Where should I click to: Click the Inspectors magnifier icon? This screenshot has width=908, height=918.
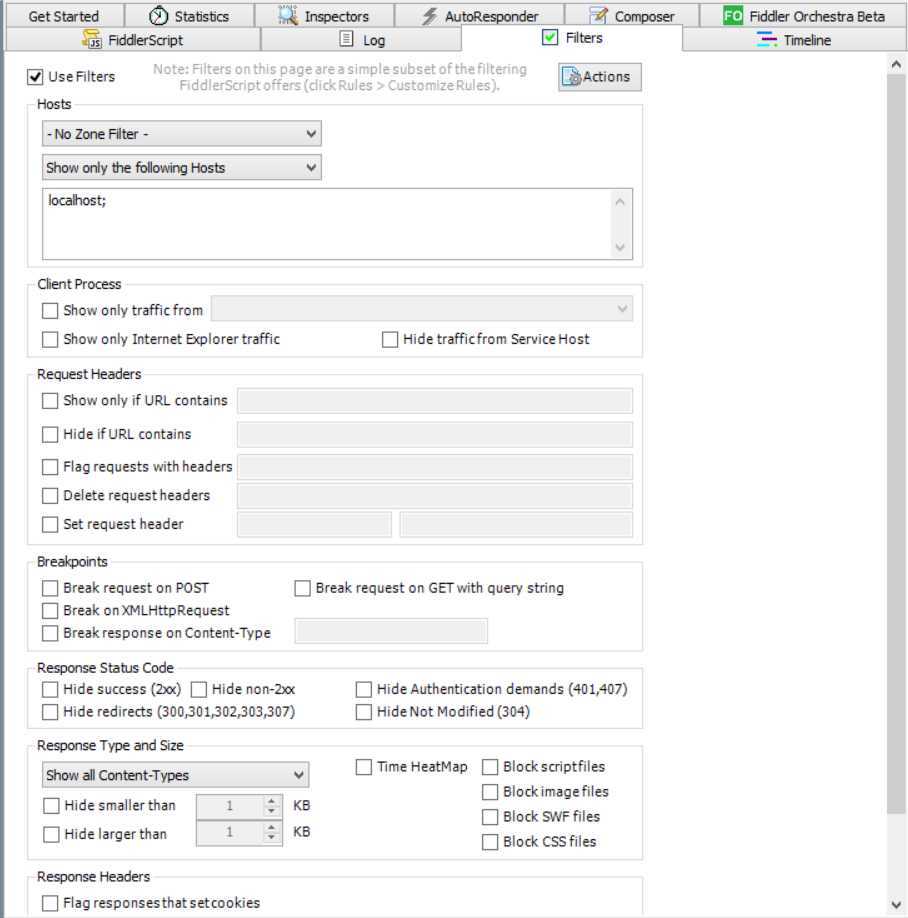point(287,16)
